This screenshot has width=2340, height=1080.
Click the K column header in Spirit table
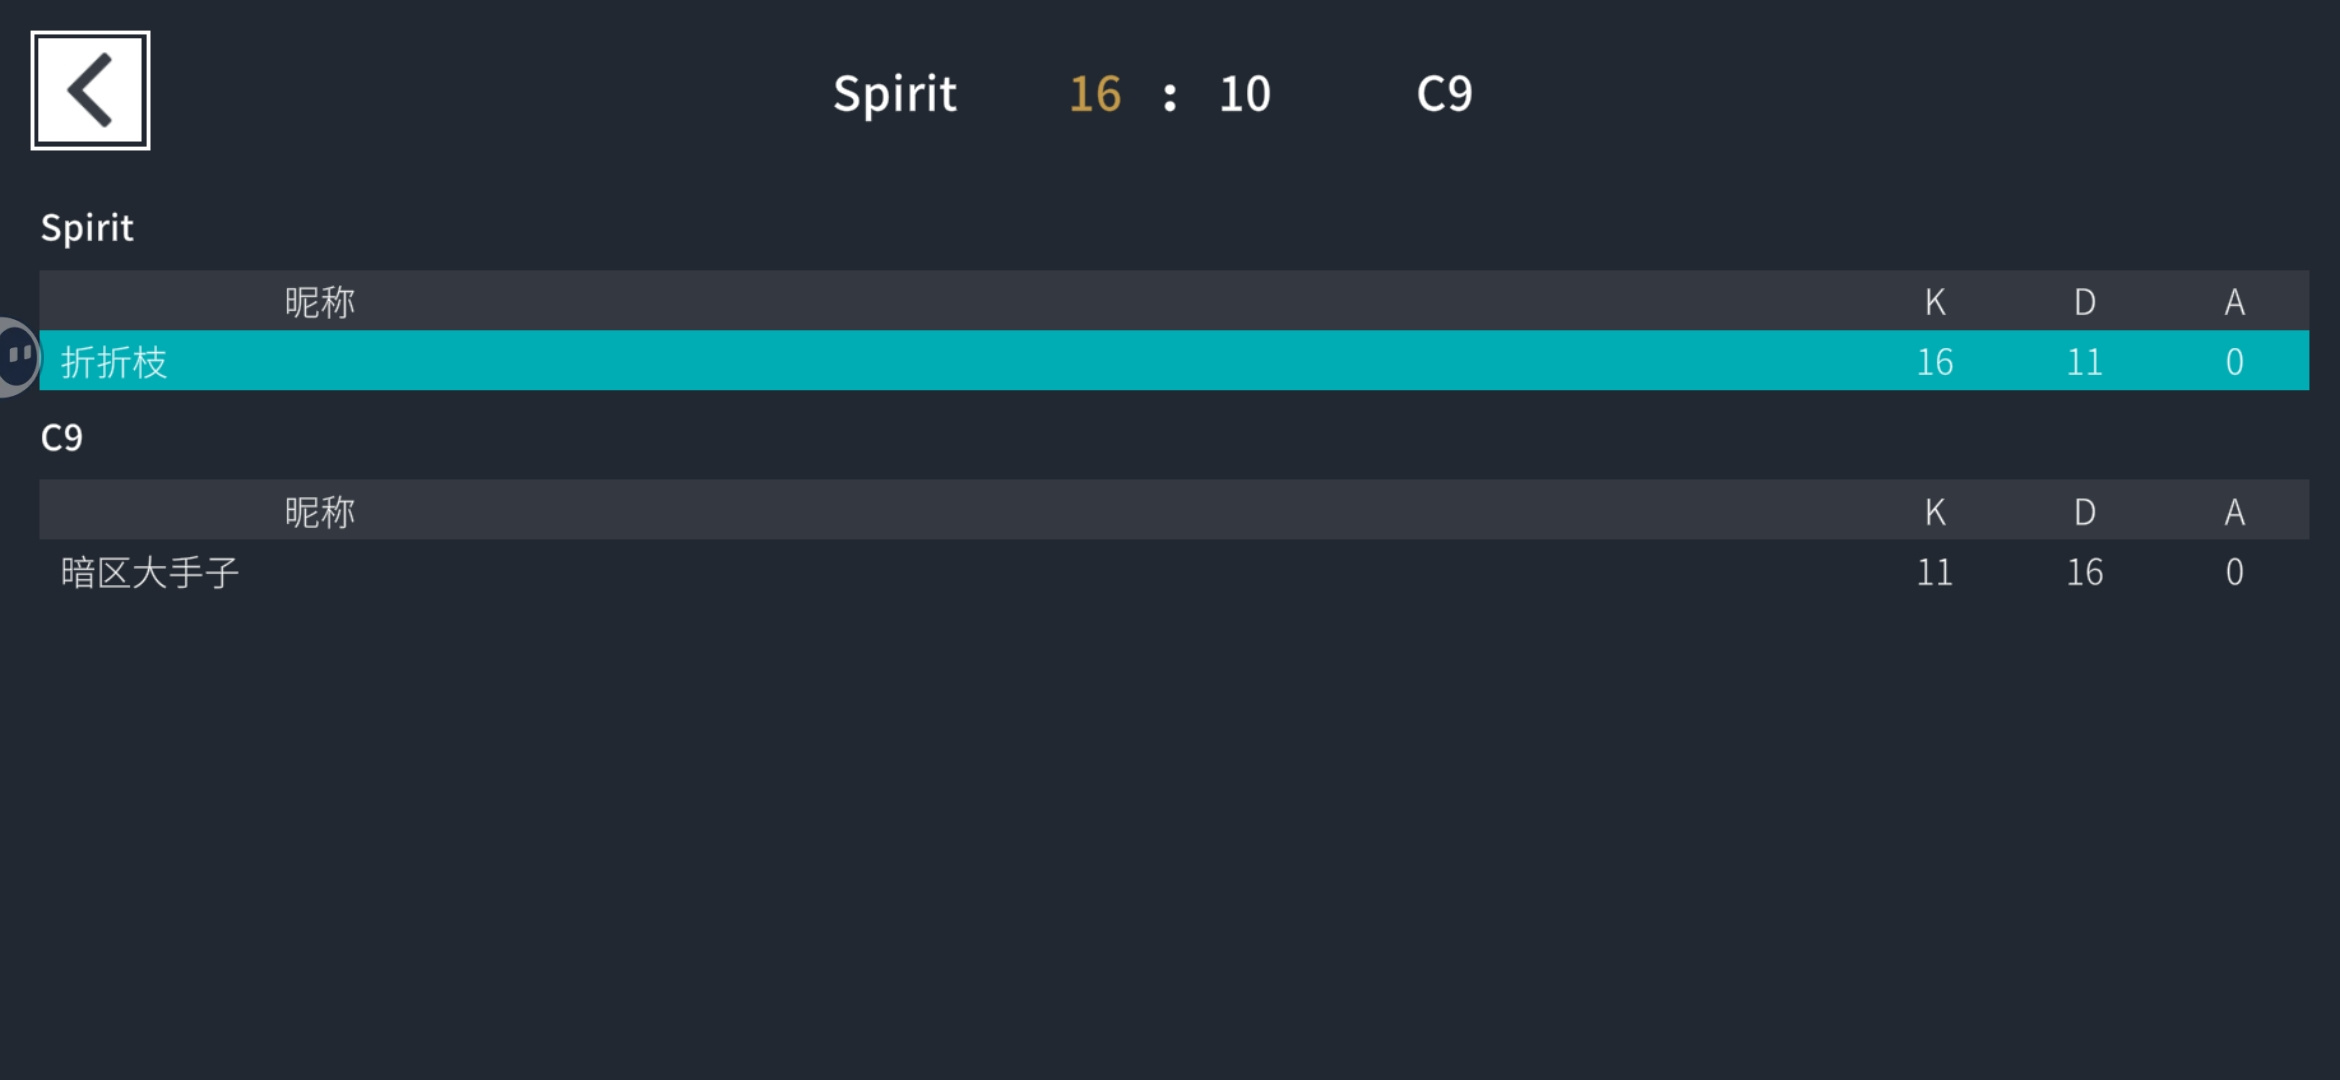1935,301
